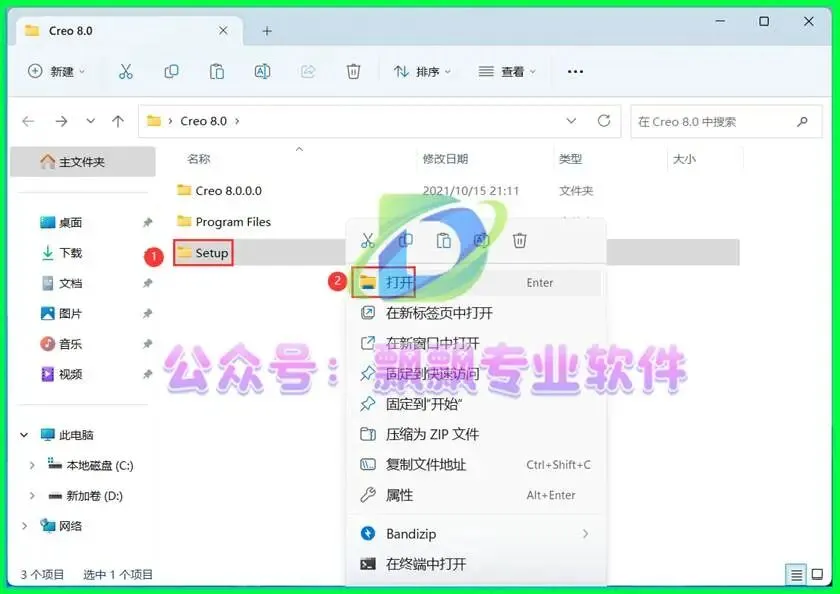Open the 排序 (Sort) dropdown
The width and height of the screenshot is (840, 594).
click(423, 71)
